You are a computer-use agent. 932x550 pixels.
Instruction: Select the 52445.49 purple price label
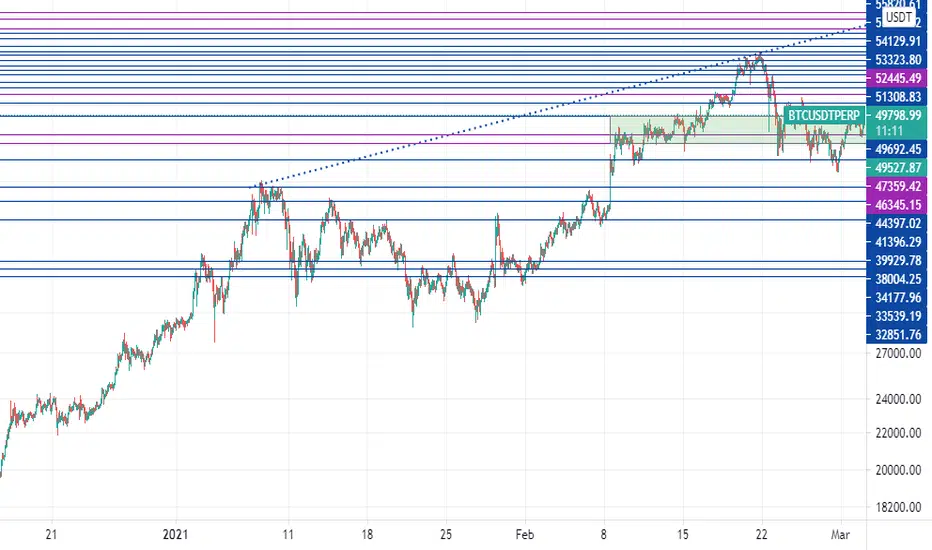898,78
